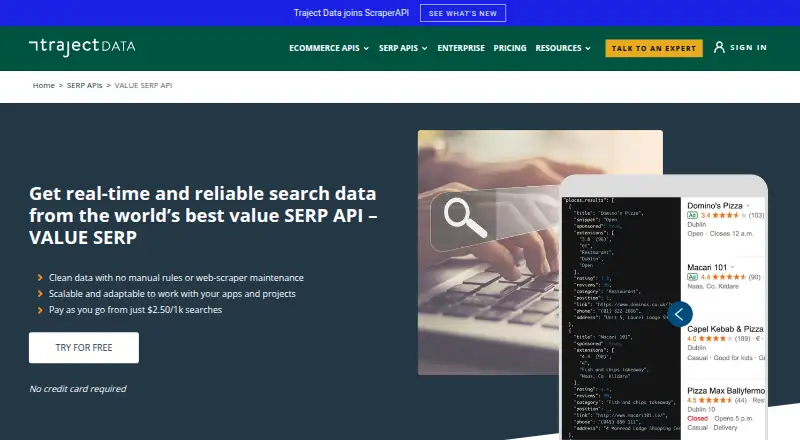Click the 'Pay as you go' pricing bullet
Screen dimensions: 800x440
135,310
